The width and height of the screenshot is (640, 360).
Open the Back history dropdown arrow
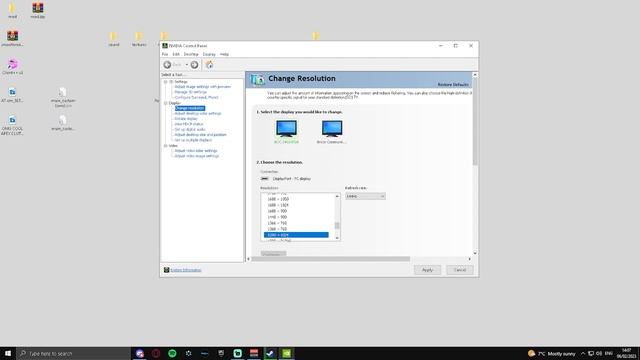click(187, 64)
